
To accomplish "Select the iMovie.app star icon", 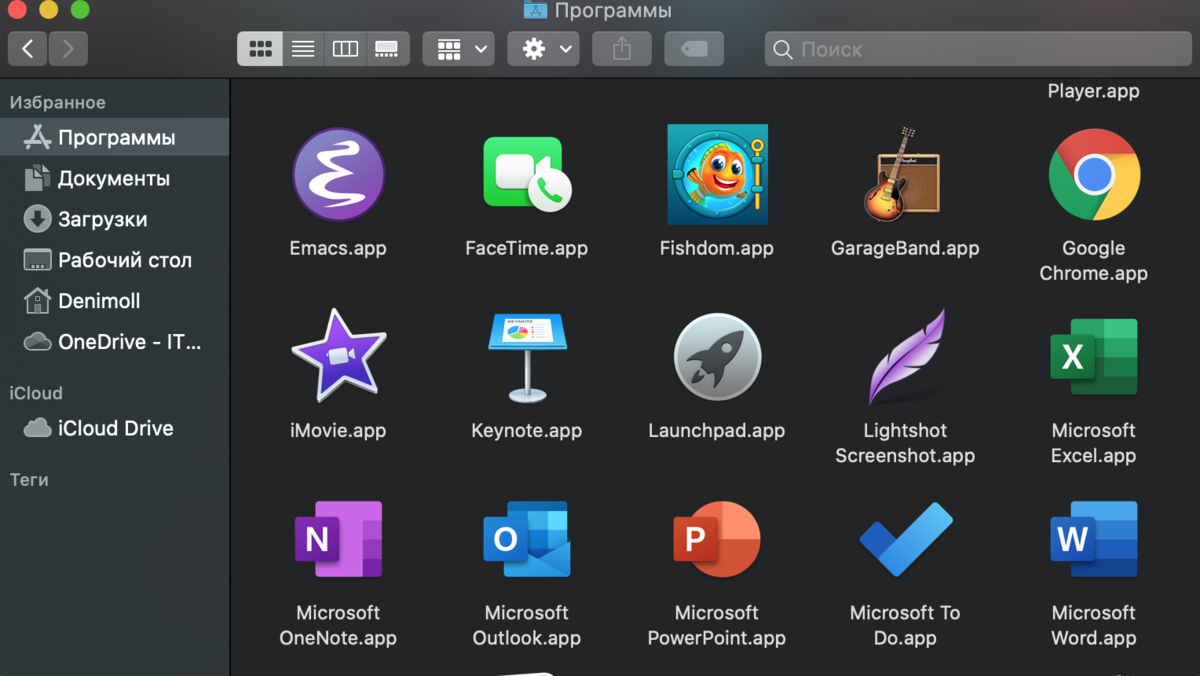I will (x=338, y=356).
